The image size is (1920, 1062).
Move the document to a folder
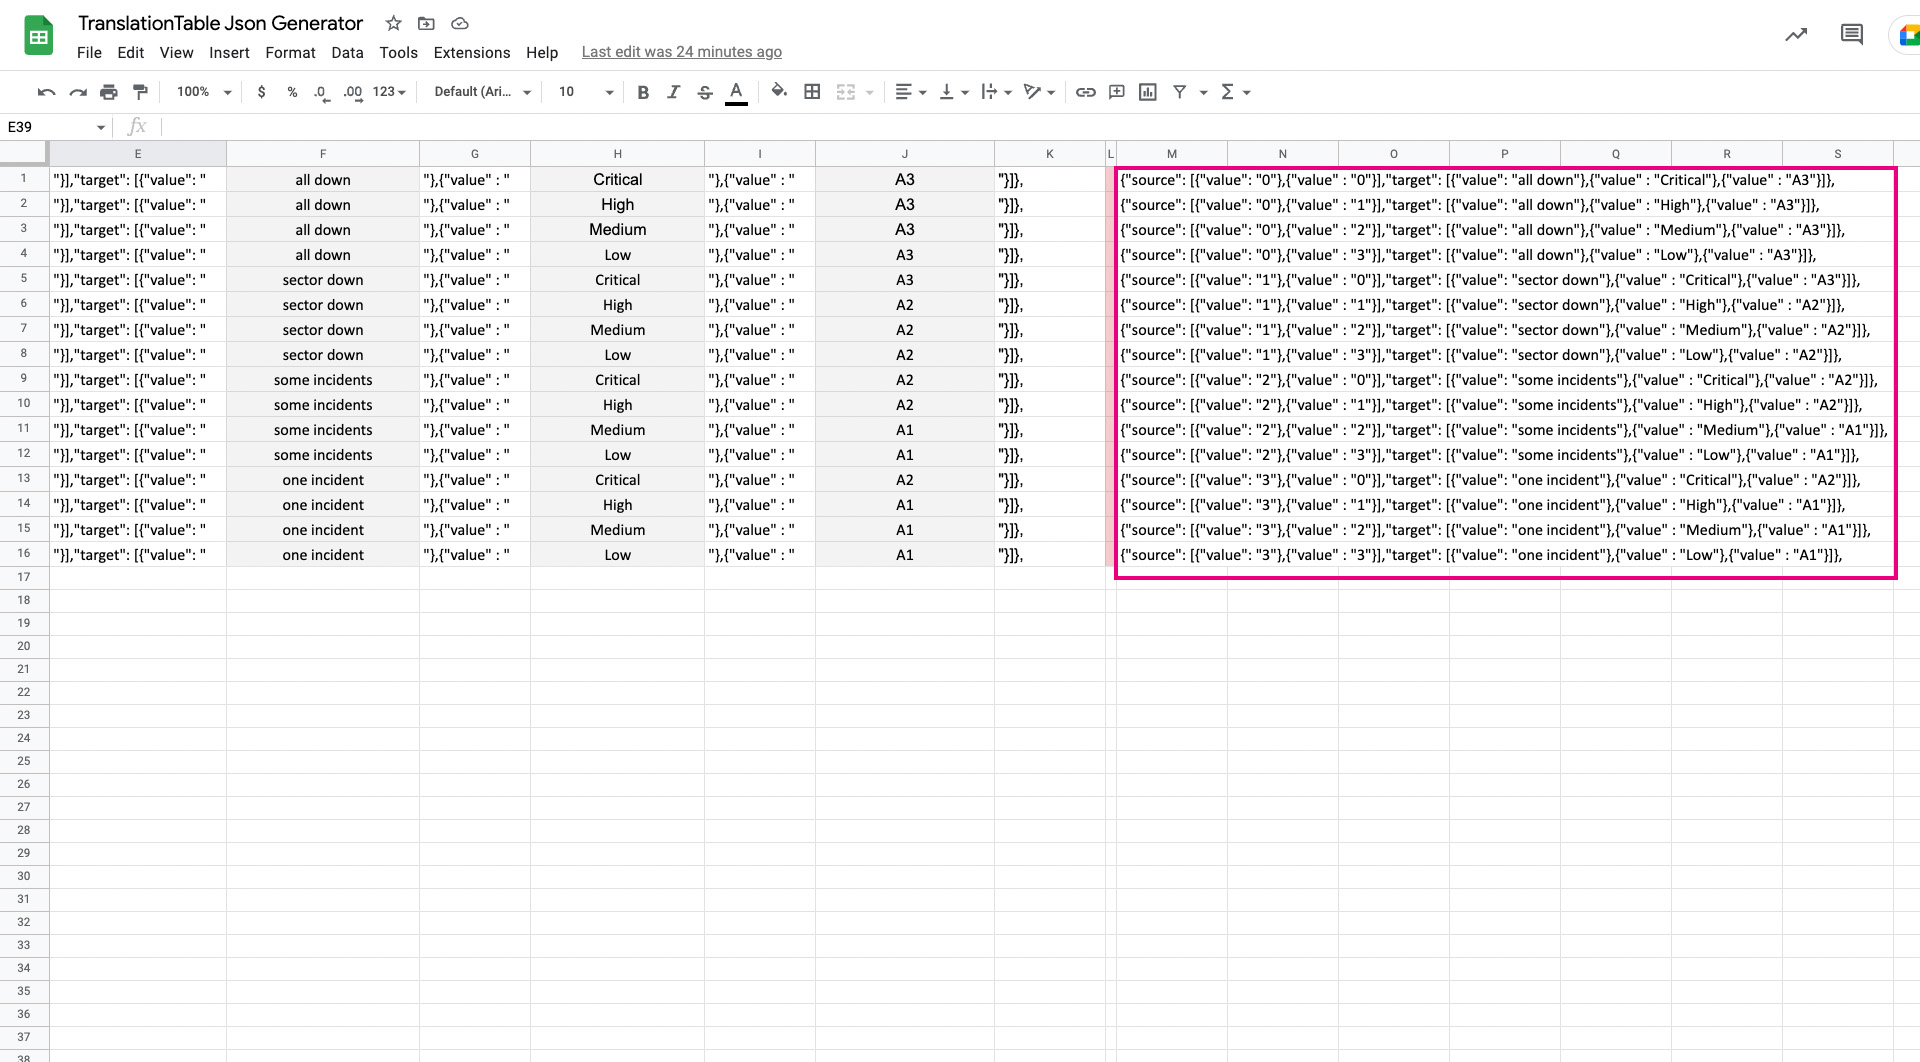426,23
